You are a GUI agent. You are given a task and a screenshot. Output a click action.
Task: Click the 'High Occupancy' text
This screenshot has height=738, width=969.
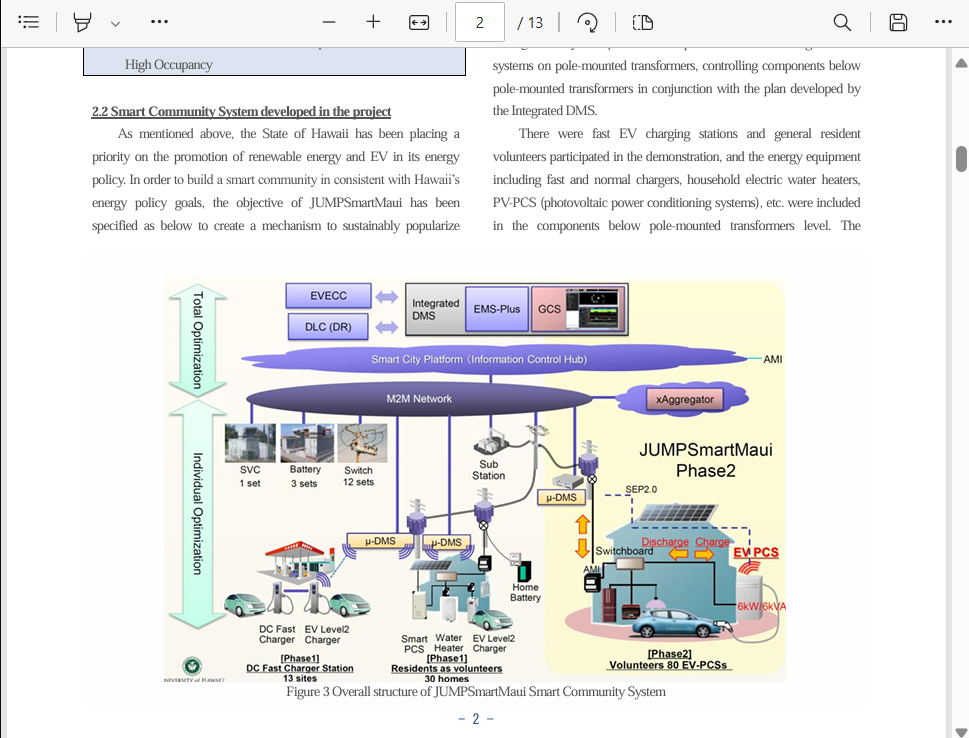168,64
